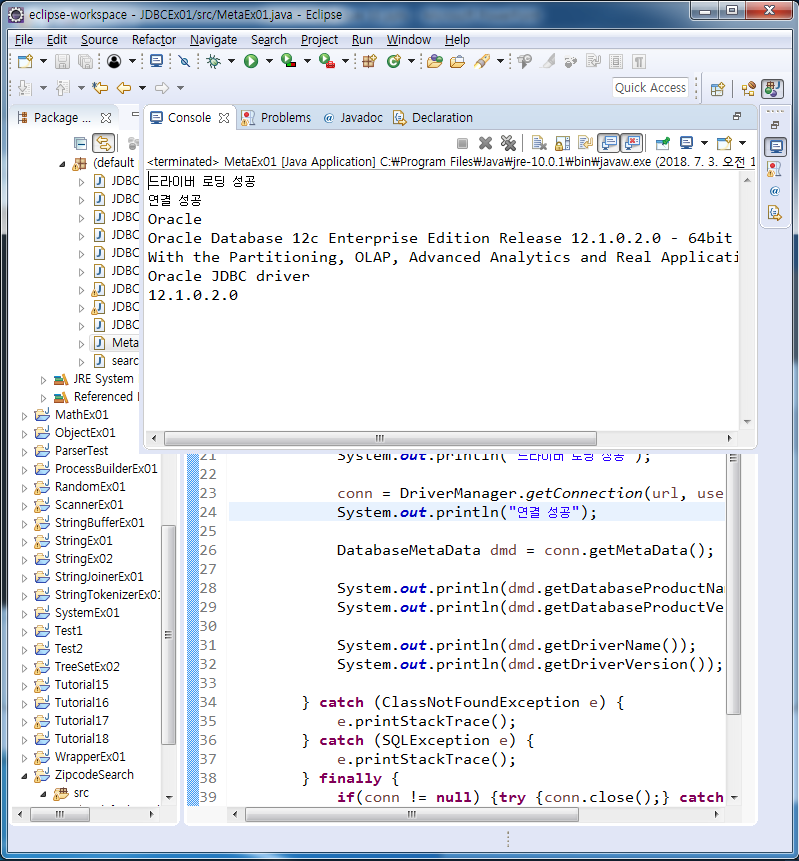The width and height of the screenshot is (799, 861).
Task: Toggle Link with Editor in Package Explorer
Action: tap(103, 144)
